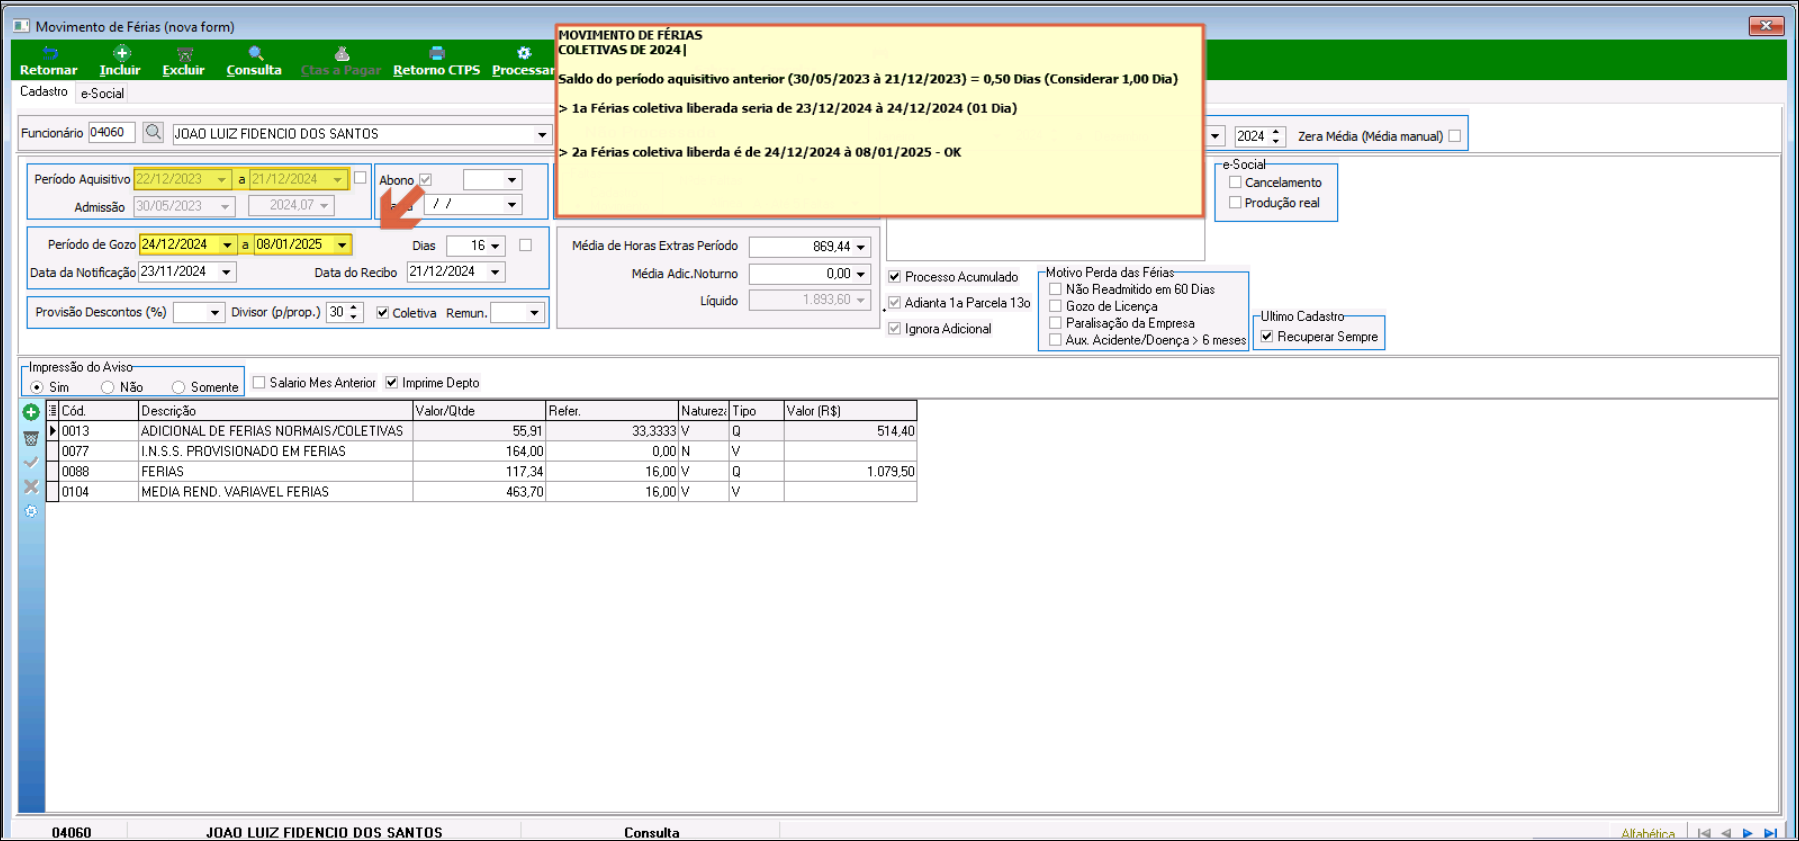Adjust the year 2024 spinner

coord(1275,136)
